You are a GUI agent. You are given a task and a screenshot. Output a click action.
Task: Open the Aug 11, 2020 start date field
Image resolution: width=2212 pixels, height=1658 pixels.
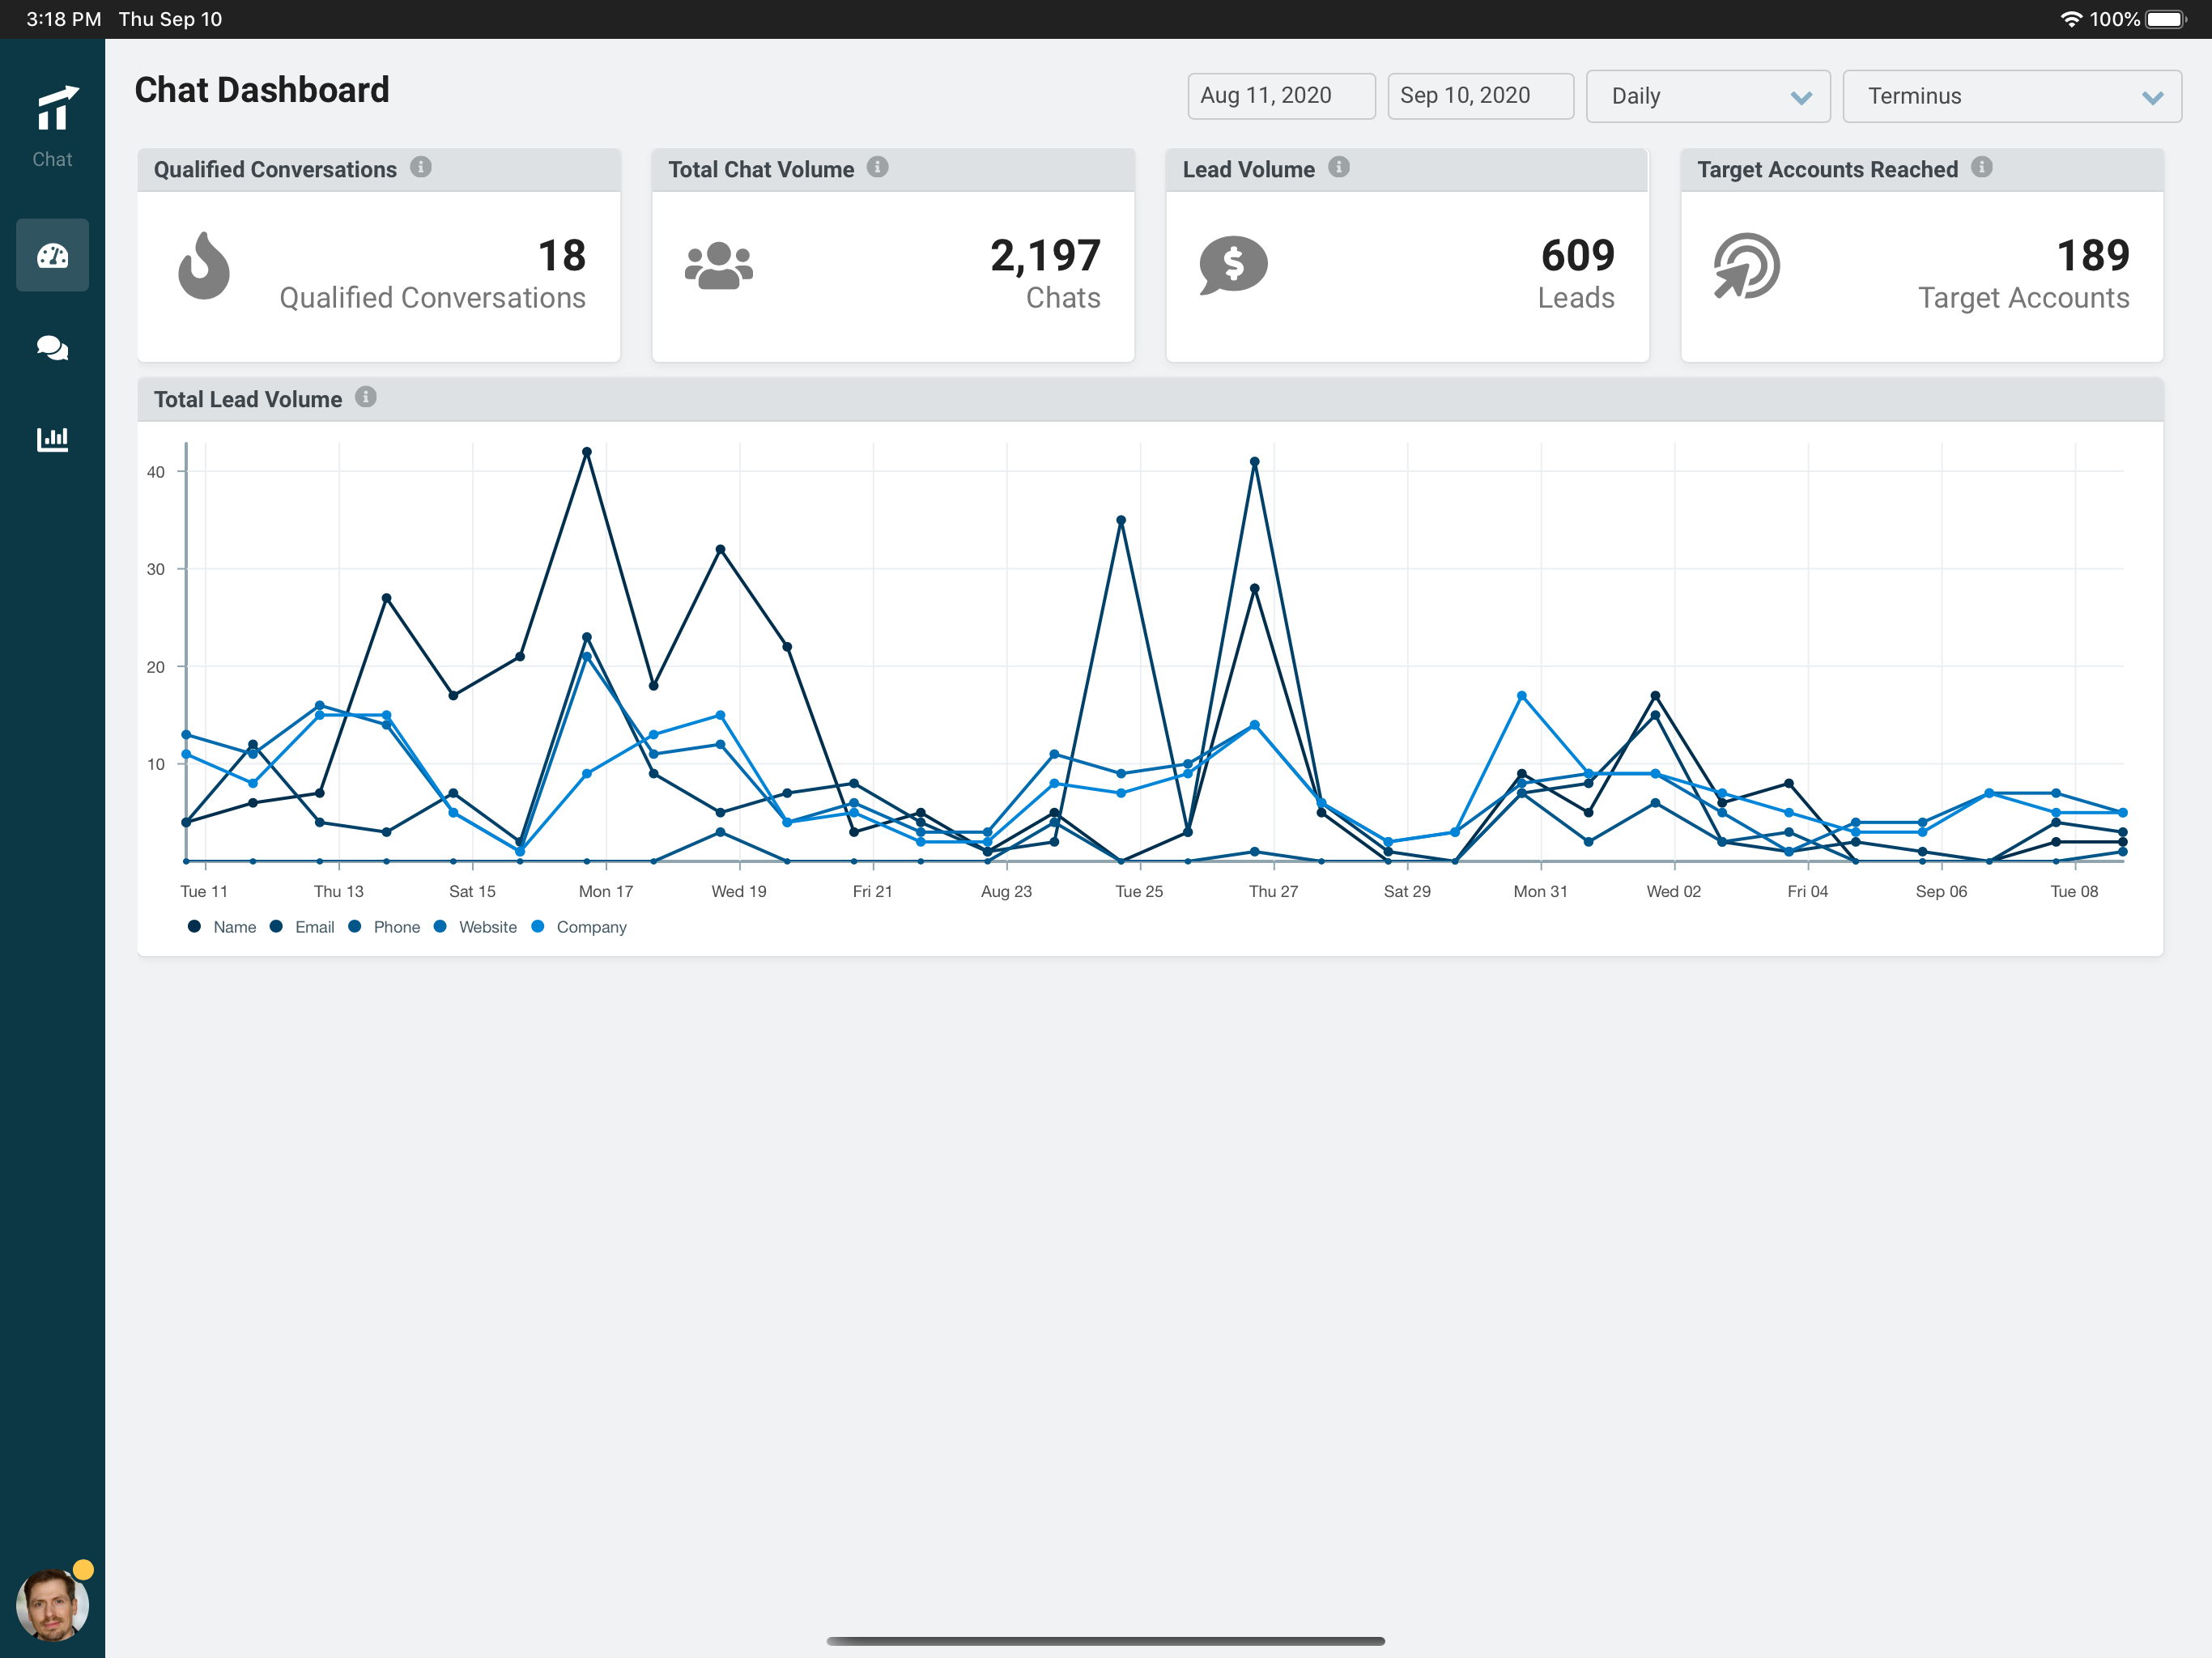[1280, 96]
